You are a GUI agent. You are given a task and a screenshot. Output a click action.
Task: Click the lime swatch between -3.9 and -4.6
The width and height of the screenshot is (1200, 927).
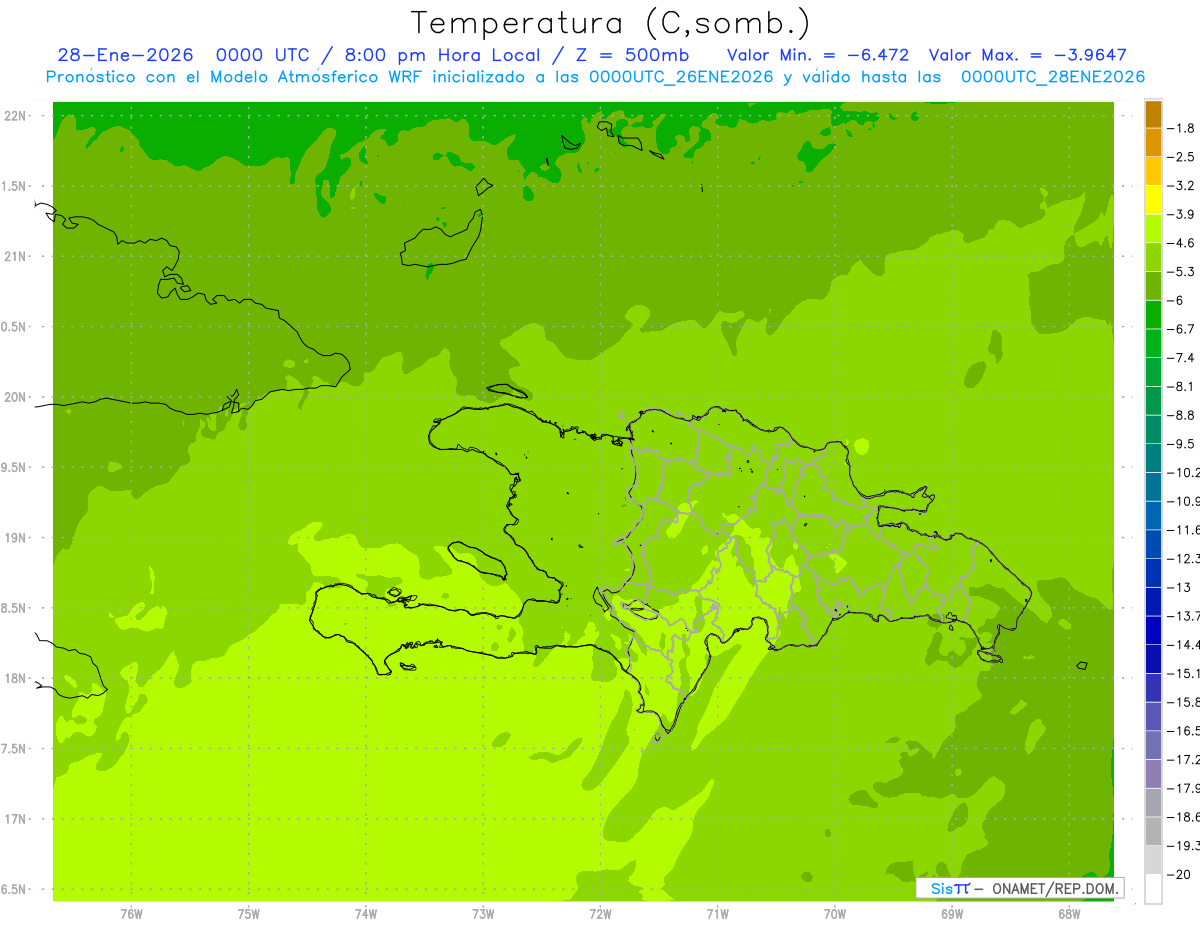click(1153, 229)
